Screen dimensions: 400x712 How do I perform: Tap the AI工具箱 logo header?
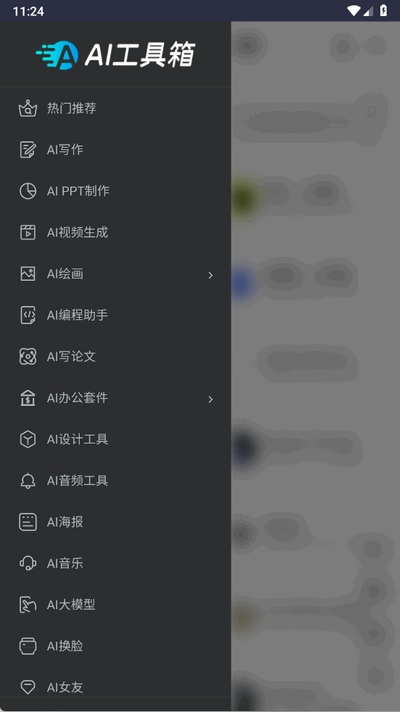[x=115, y=55]
